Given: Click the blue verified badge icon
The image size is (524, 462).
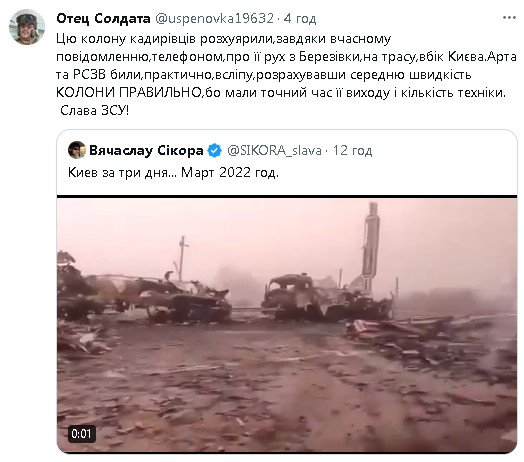Looking at the screenshot, I should point(214,150).
